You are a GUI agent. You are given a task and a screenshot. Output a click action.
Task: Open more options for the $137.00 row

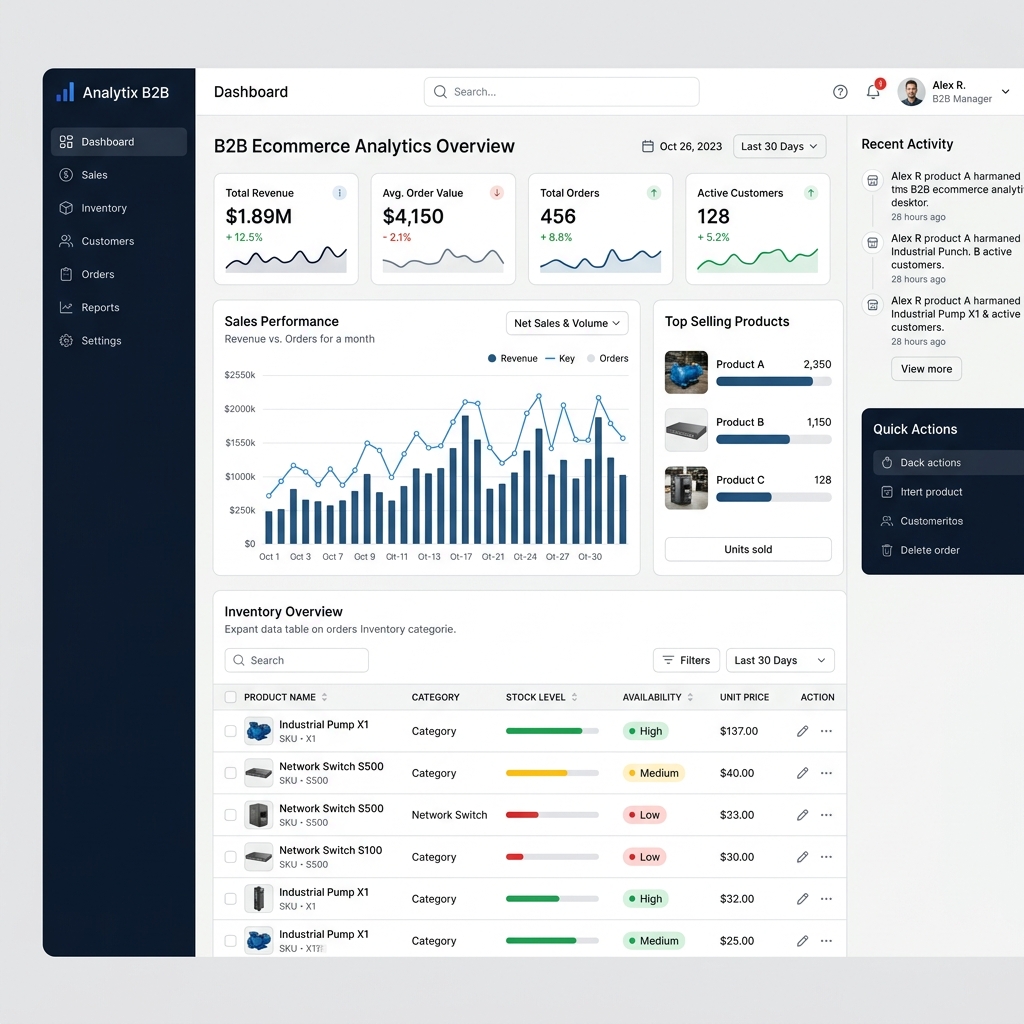tap(826, 731)
